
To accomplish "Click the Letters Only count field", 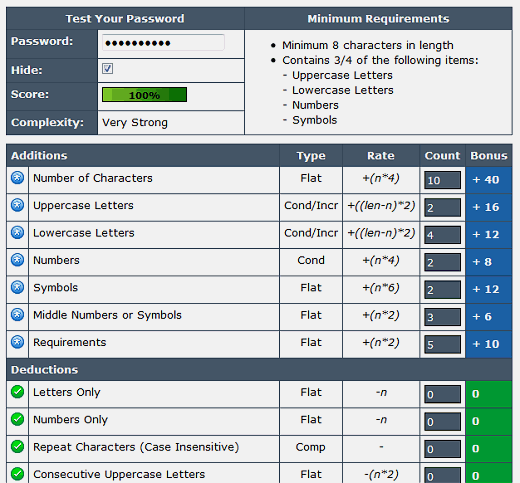I will (x=442, y=394).
